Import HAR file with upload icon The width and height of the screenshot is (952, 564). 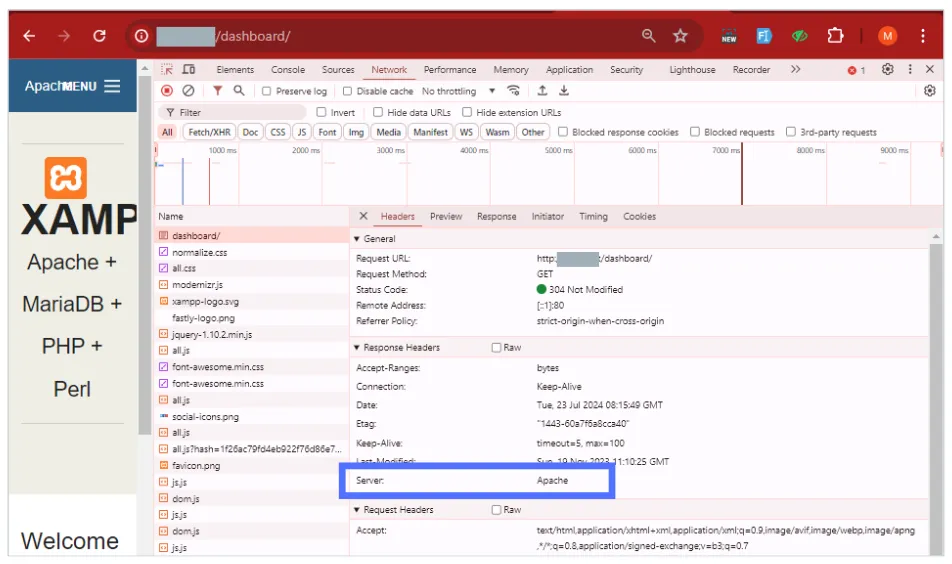coord(542,90)
